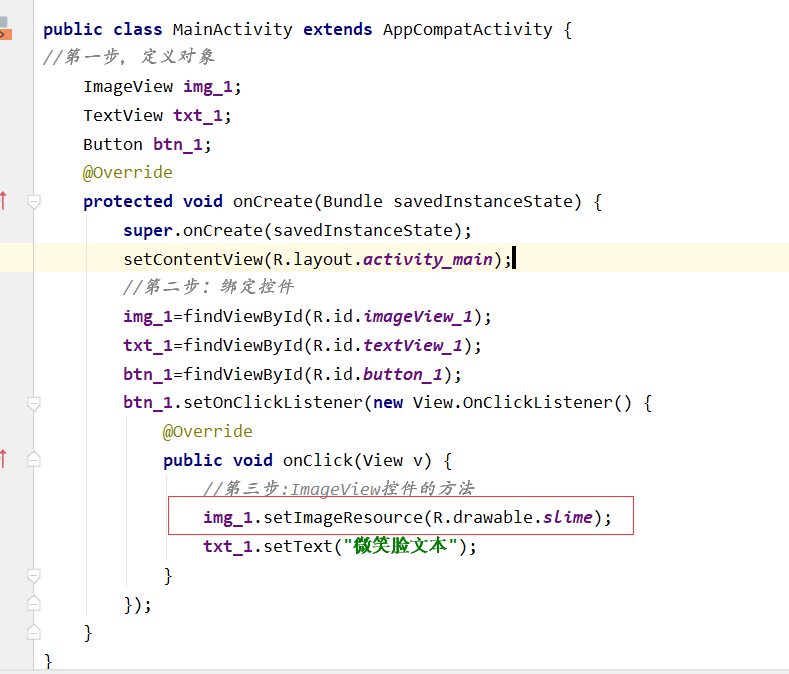789x674 pixels.
Task: Click the @Override annotation above onClick
Action: [x=207, y=431]
